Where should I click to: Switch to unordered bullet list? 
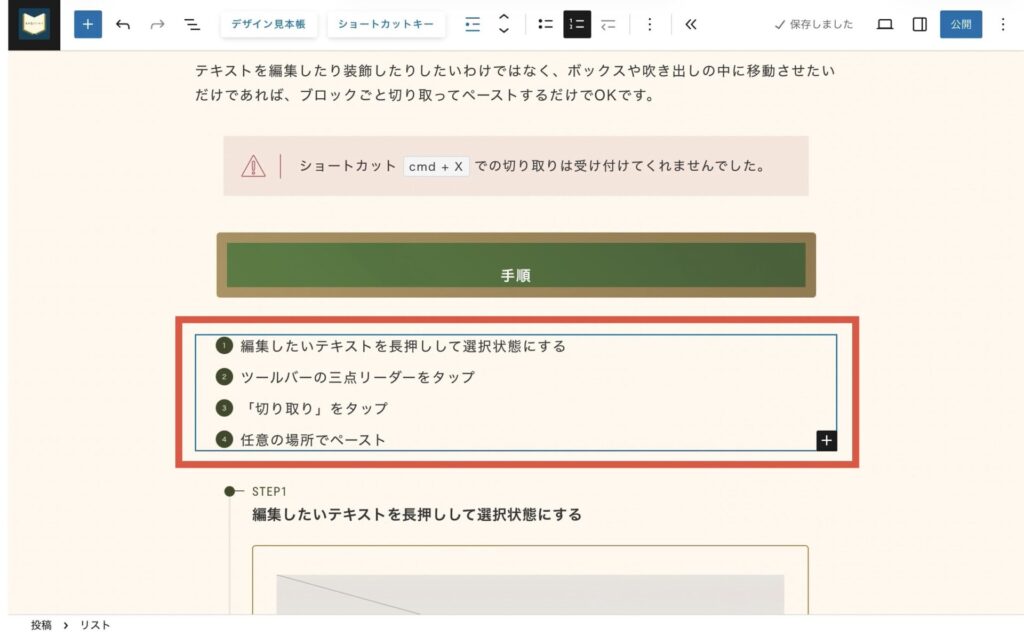pos(545,25)
